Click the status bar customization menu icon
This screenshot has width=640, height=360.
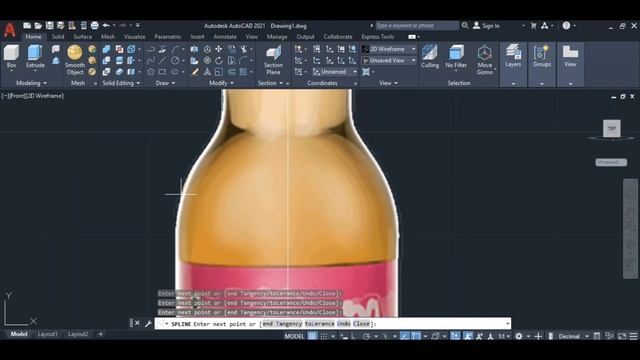pos(633,336)
